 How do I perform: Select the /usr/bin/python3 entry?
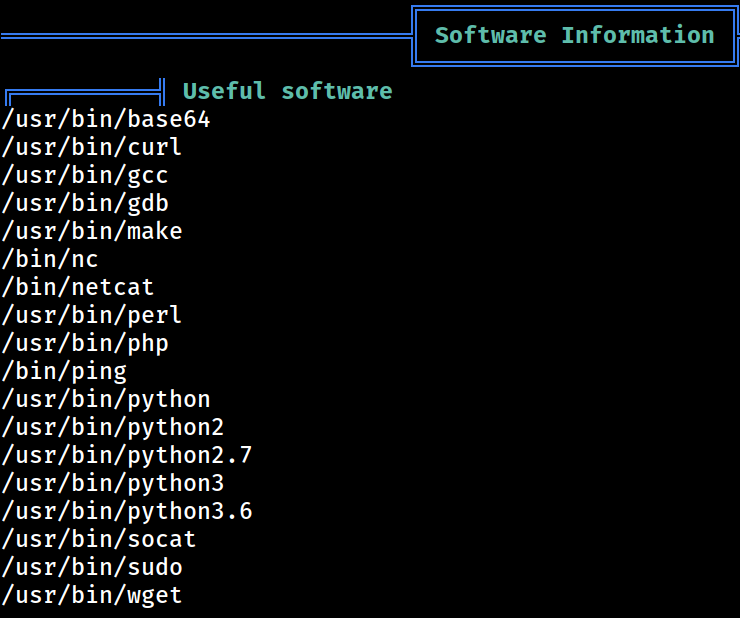tap(113, 483)
